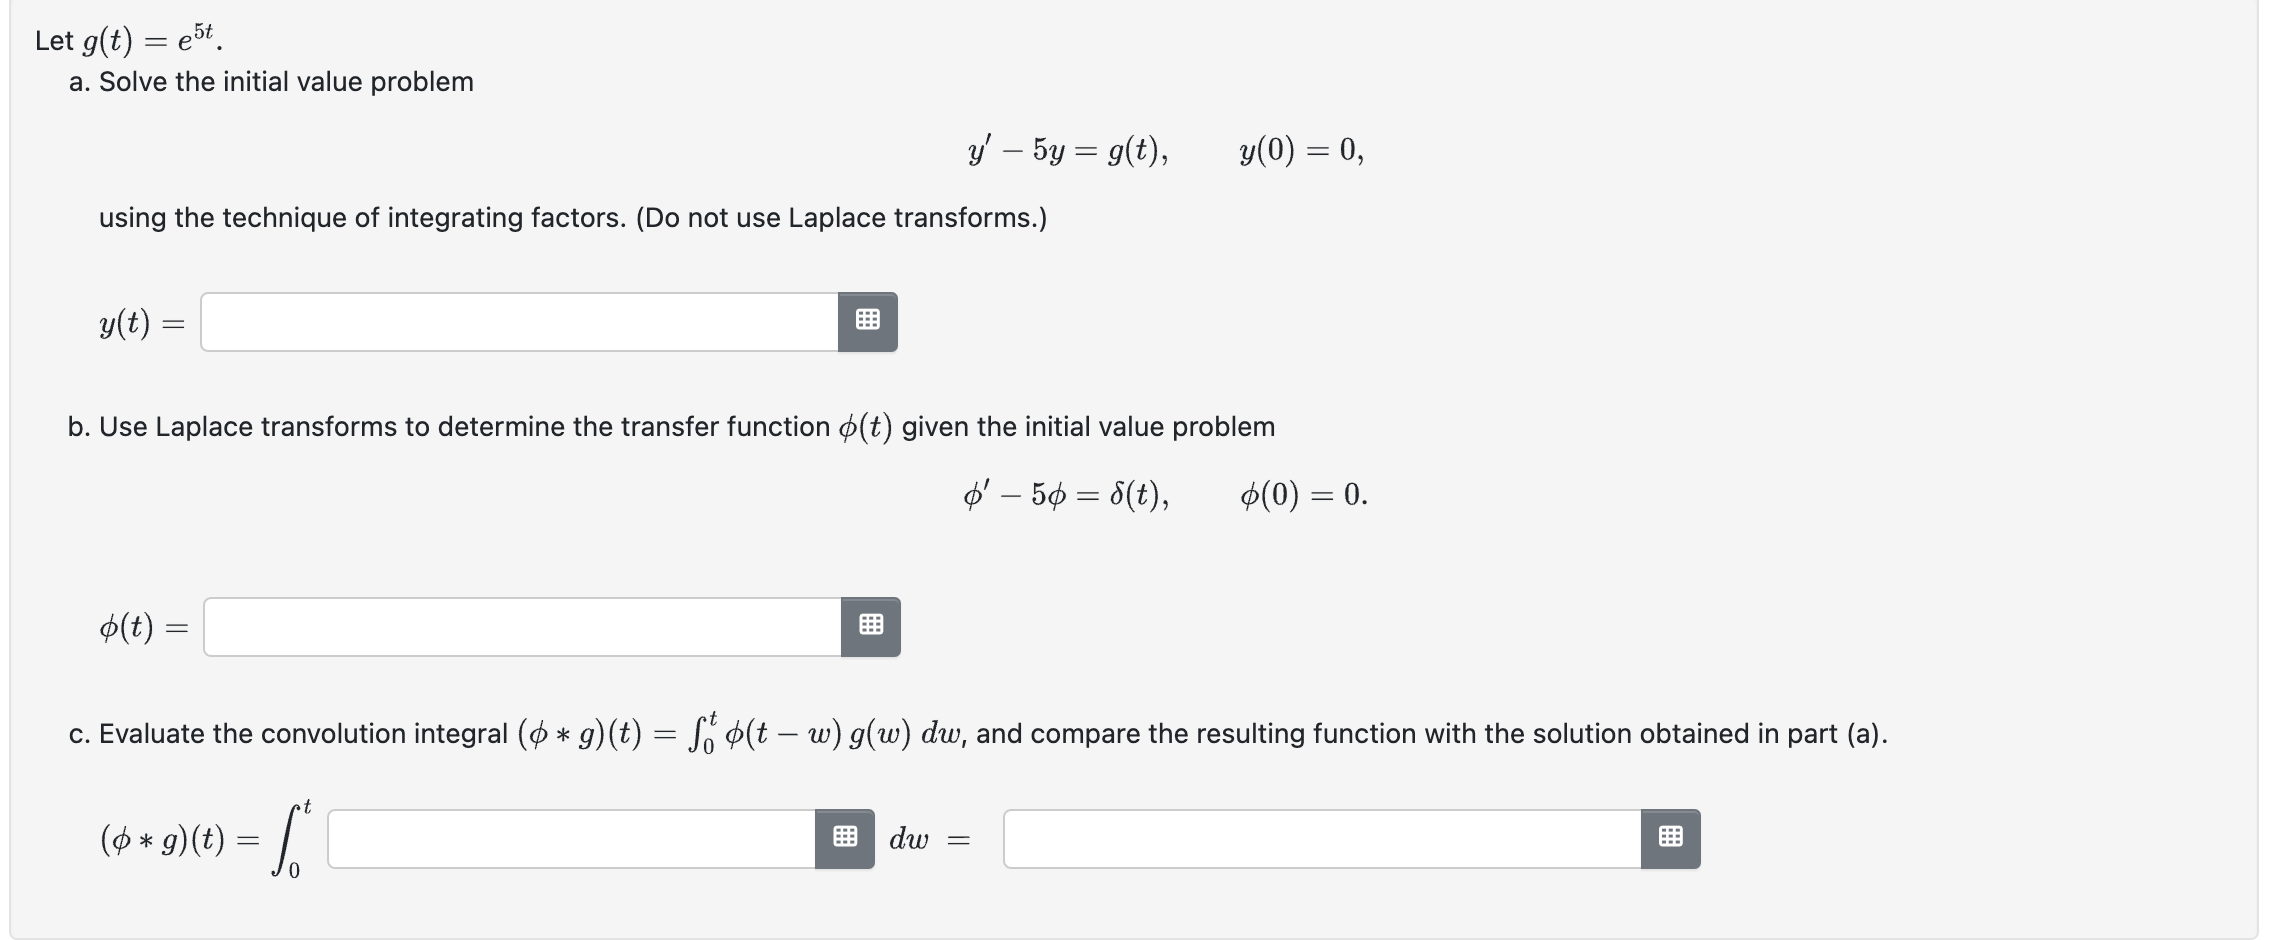
Task: Click part a "Solve the initial value problem" text
Action: [271, 82]
